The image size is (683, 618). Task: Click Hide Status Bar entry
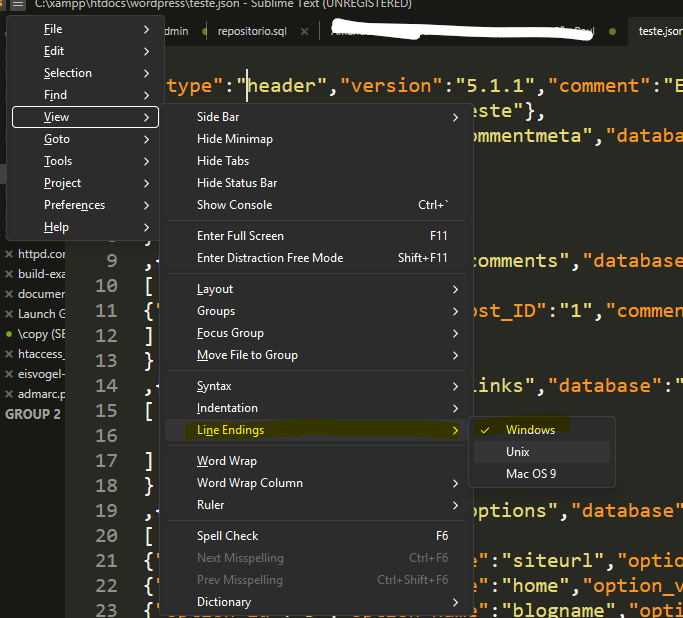pos(316,183)
